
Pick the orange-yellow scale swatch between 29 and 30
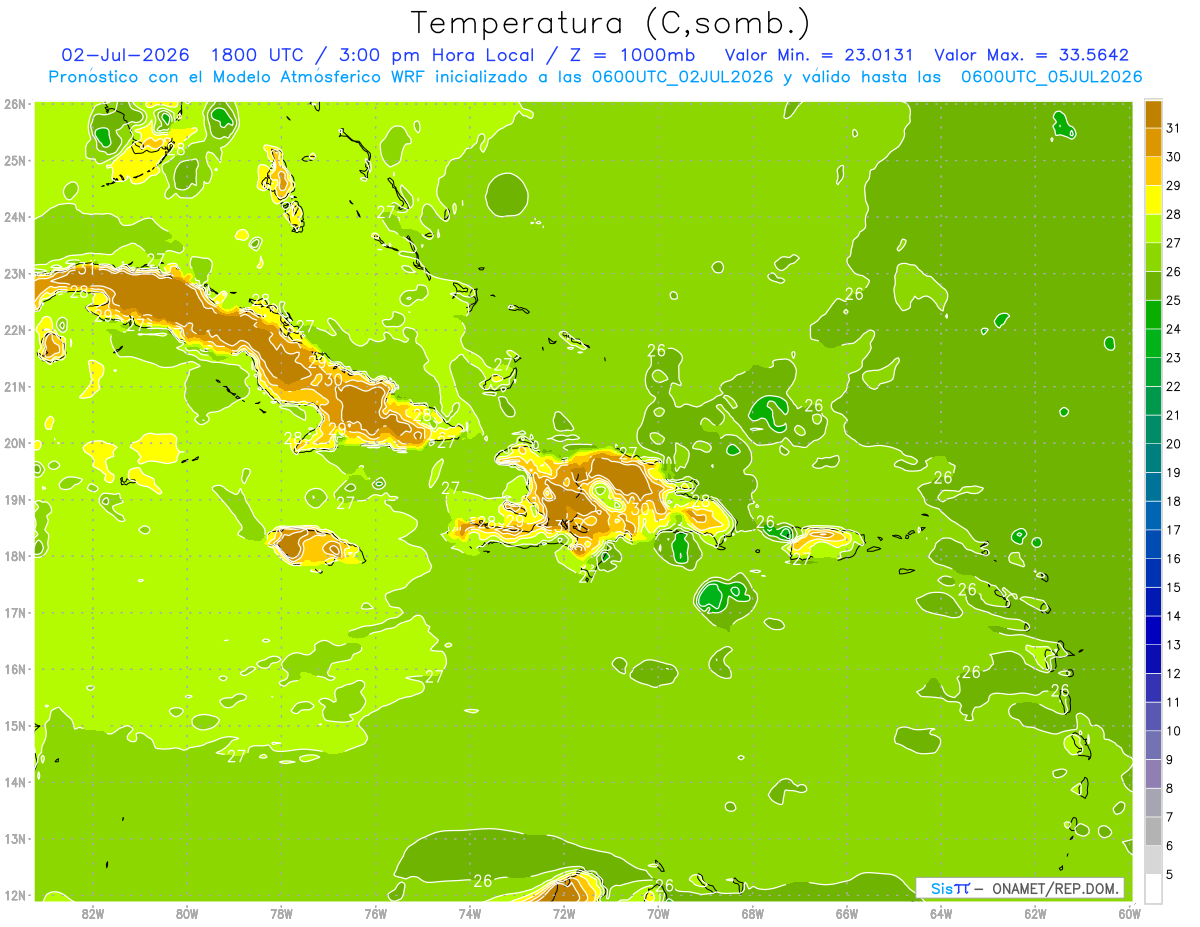pyautogui.click(x=1153, y=171)
